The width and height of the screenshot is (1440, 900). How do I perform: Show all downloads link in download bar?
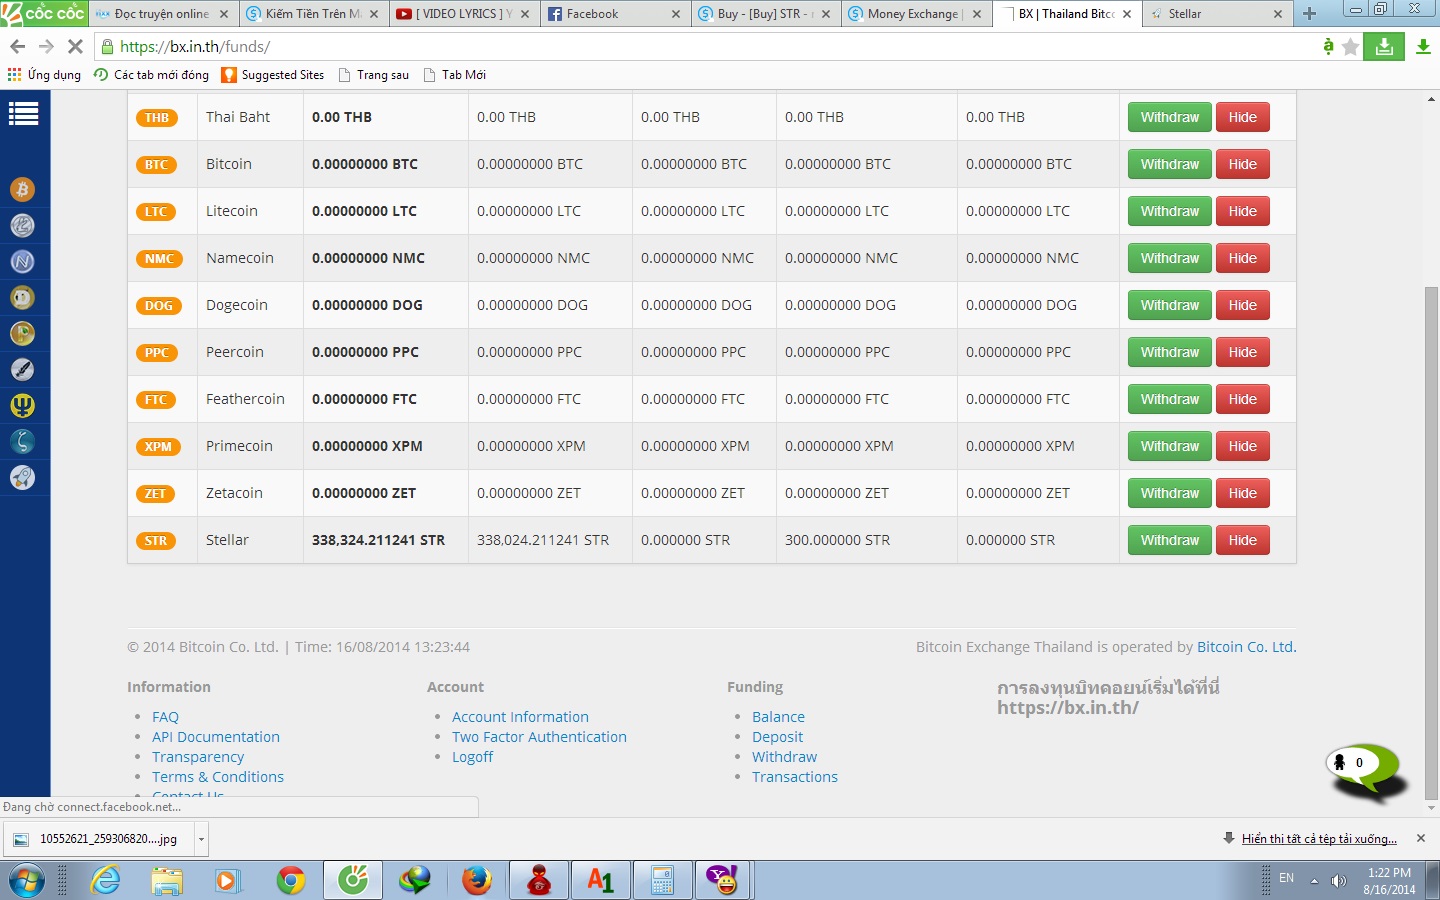click(x=1319, y=839)
